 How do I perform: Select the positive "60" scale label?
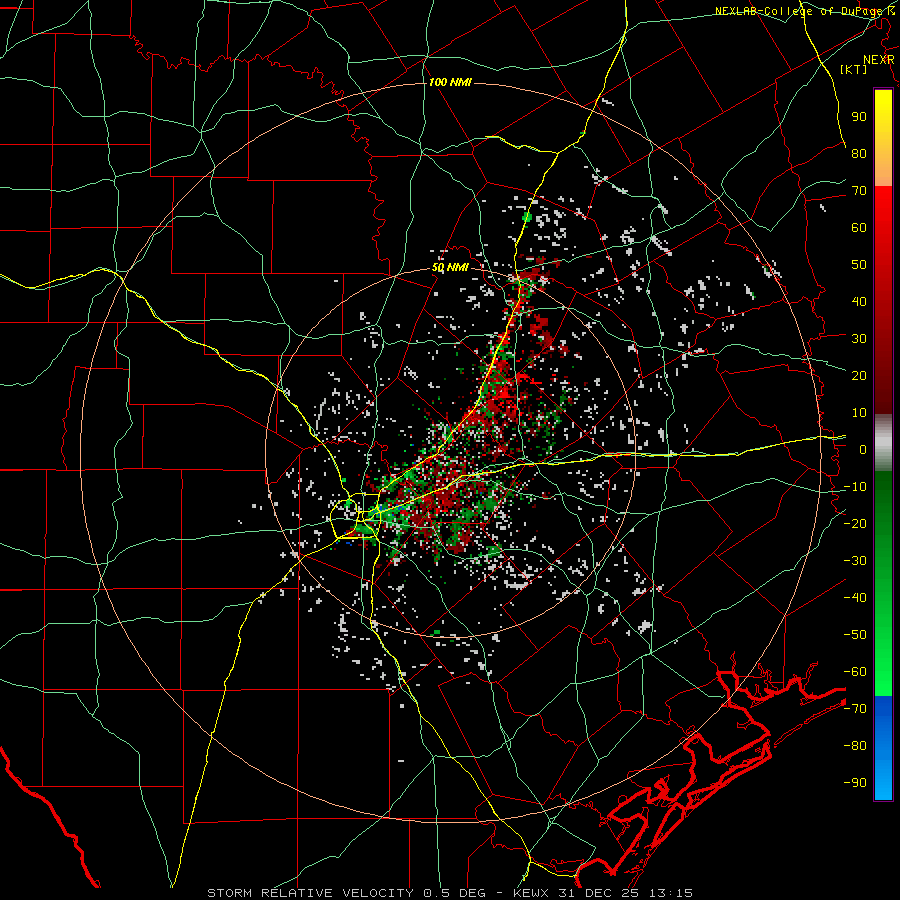coord(859,227)
